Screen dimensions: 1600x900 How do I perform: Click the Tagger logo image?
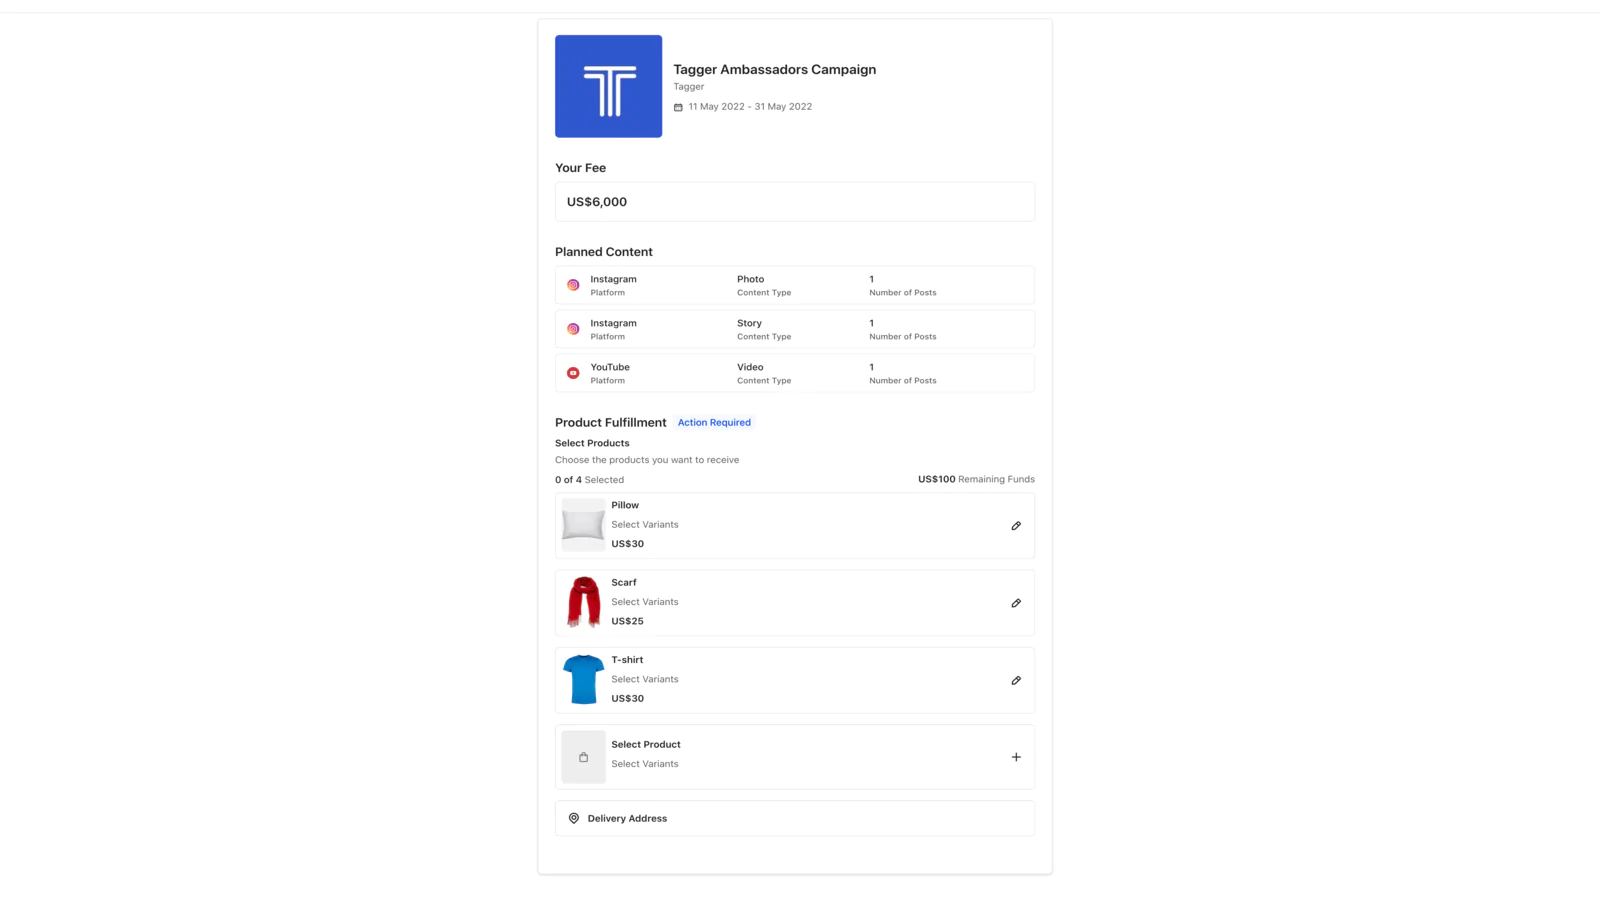click(608, 86)
